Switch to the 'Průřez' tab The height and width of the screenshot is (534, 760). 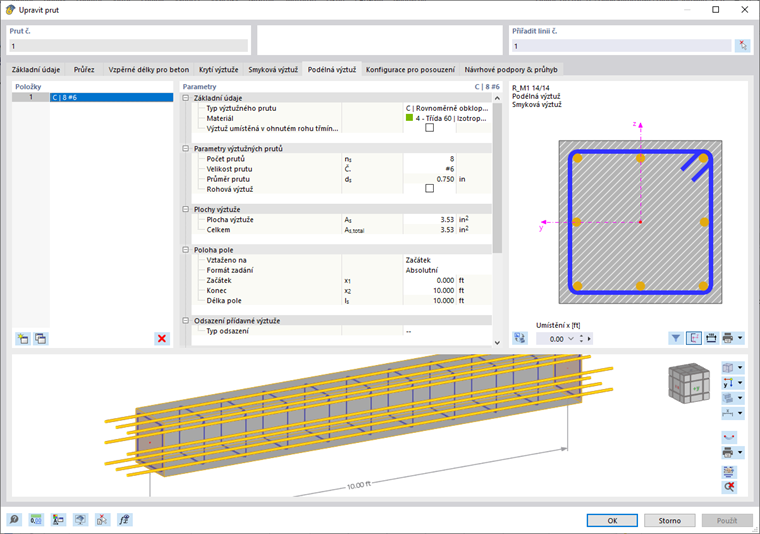click(x=84, y=69)
